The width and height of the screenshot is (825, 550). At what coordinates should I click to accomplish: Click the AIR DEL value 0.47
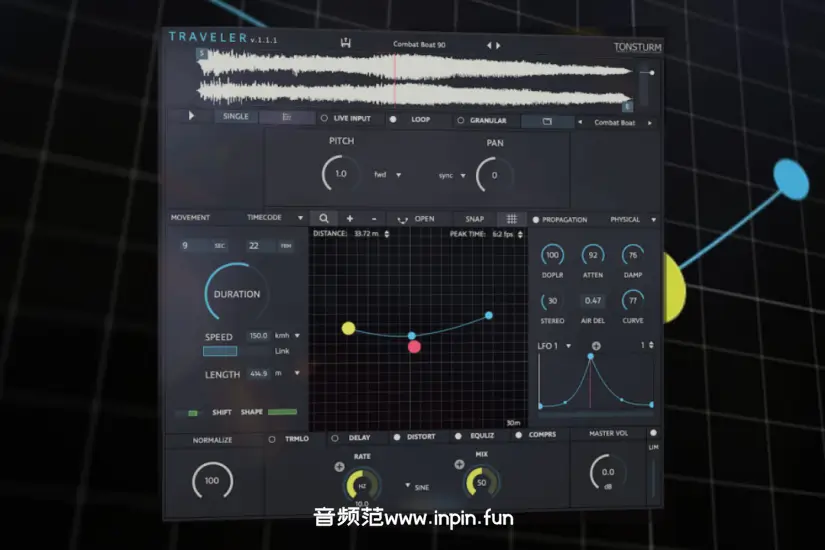point(592,301)
